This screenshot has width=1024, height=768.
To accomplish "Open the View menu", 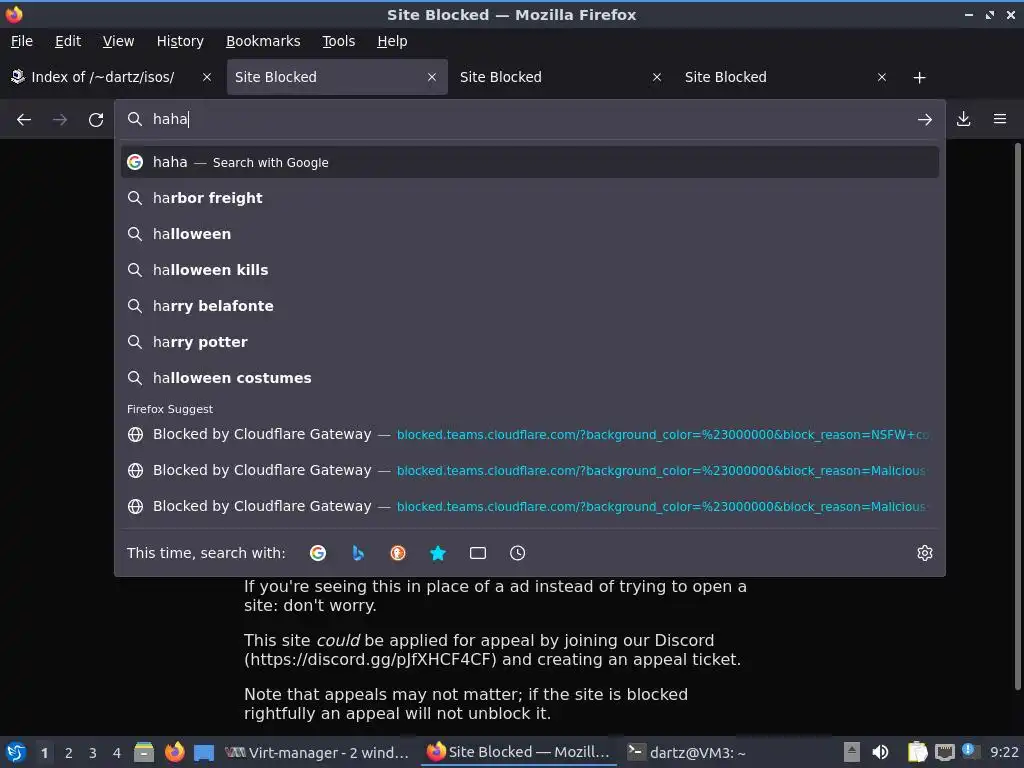I will (x=118, y=41).
